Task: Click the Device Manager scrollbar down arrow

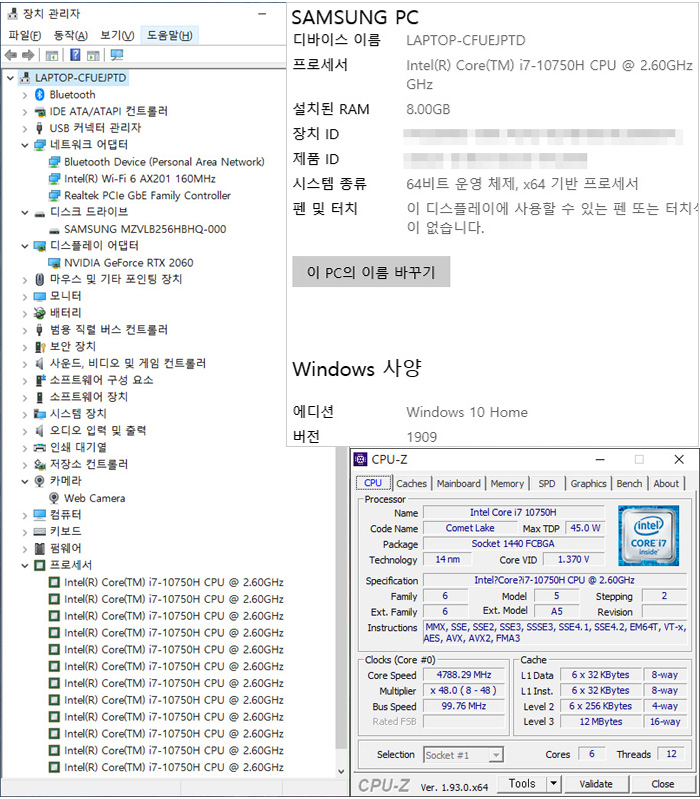Action: point(342,771)
